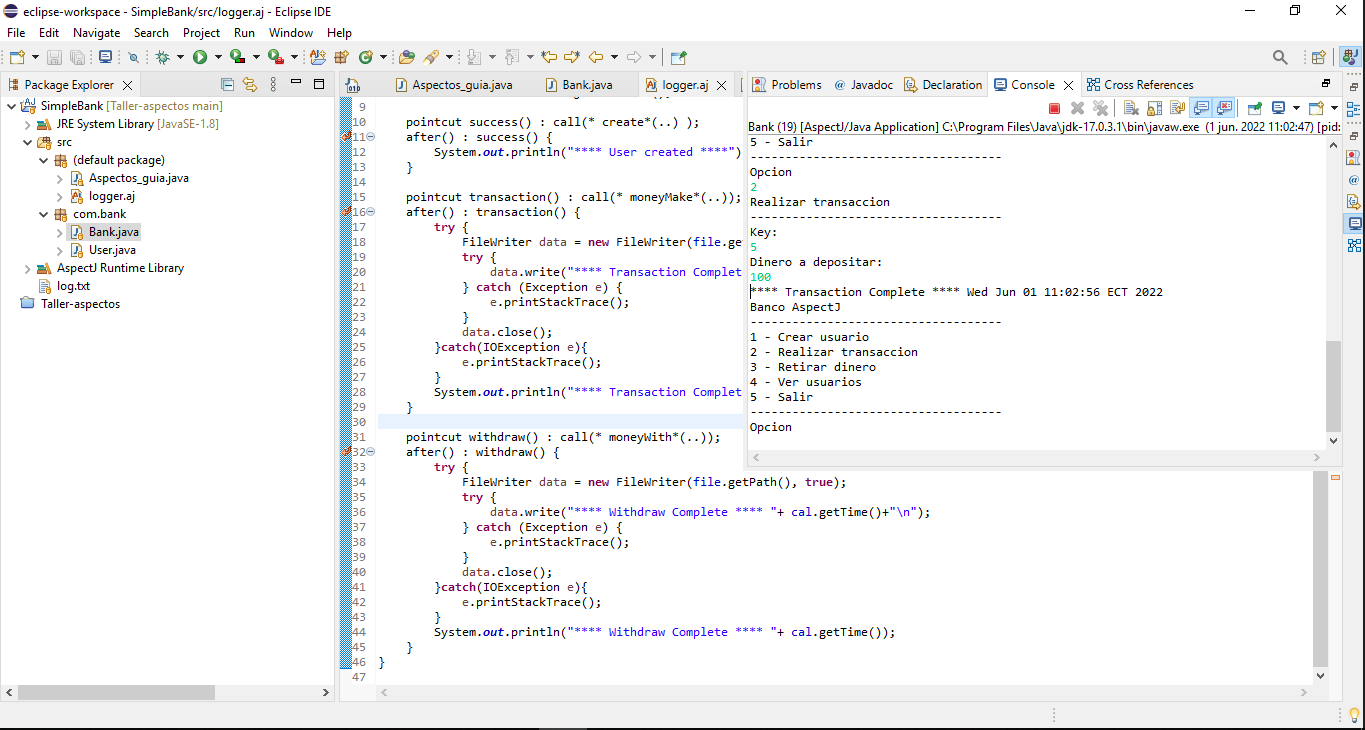
Task: Click the Open Perspective icon
Action: click(1318, 58)
